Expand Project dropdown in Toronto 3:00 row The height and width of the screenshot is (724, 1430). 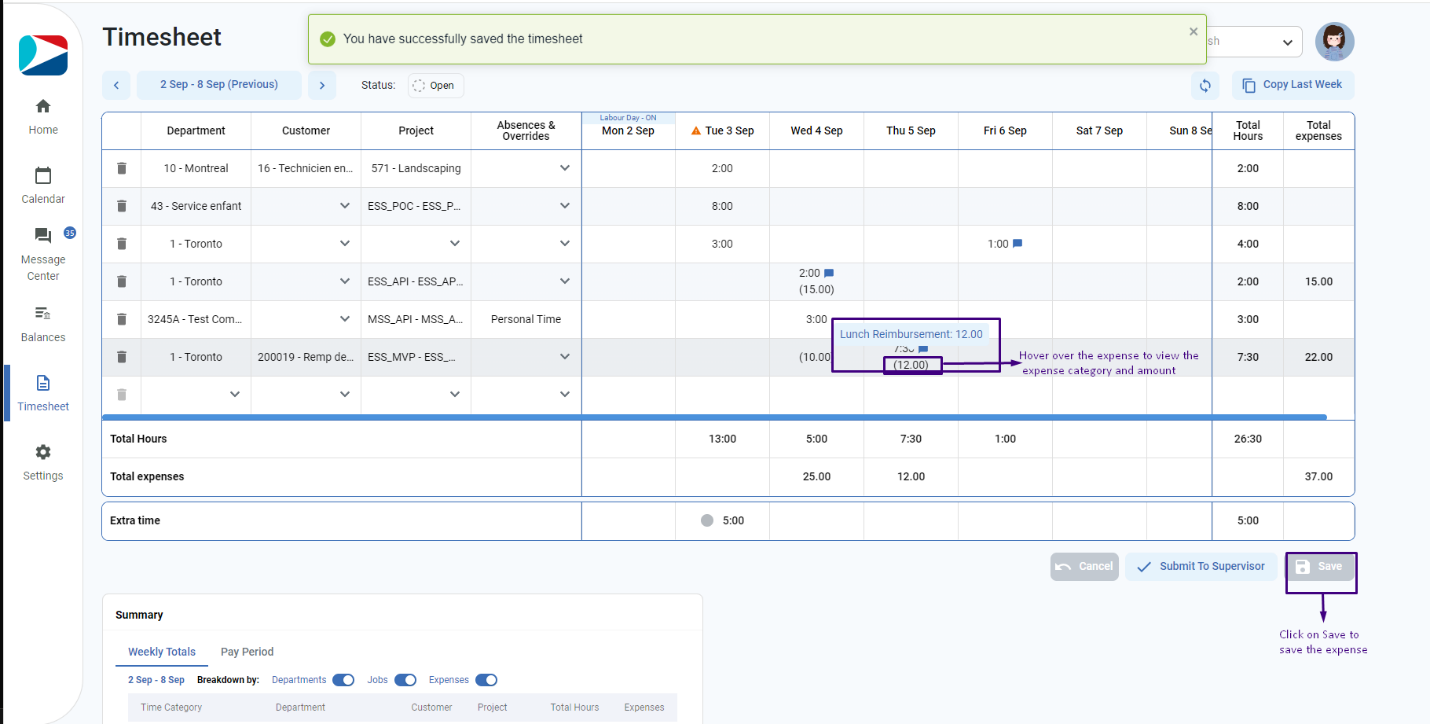(455, 243)
